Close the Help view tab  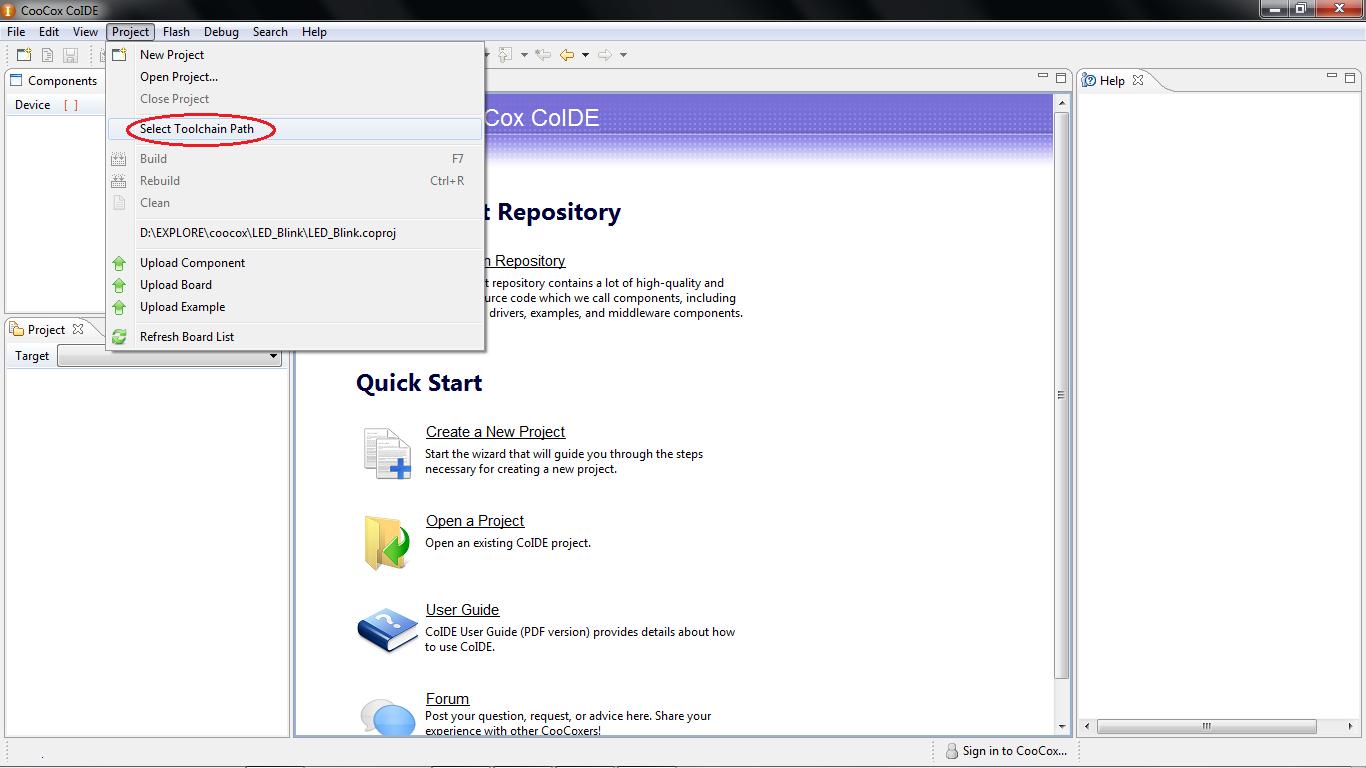(x=1138, y=80)
